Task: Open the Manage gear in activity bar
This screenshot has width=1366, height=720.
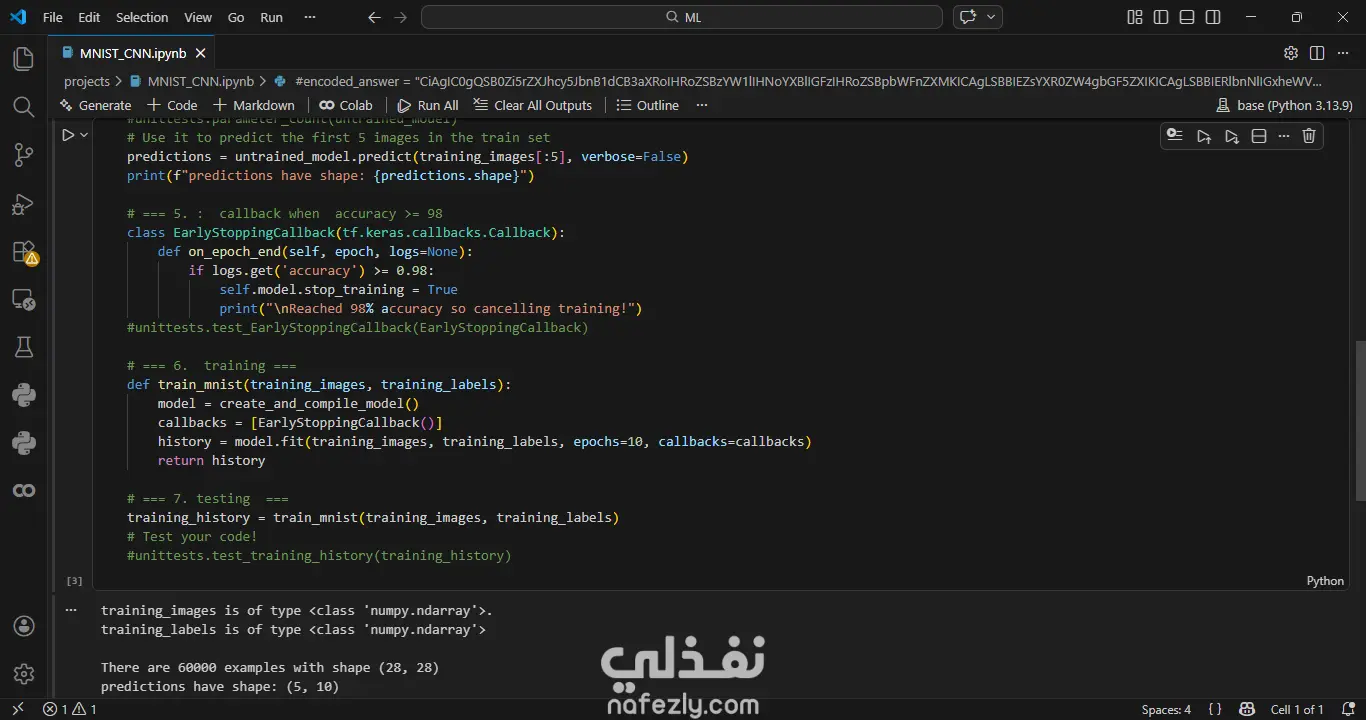Action: [x=24, y=674]
